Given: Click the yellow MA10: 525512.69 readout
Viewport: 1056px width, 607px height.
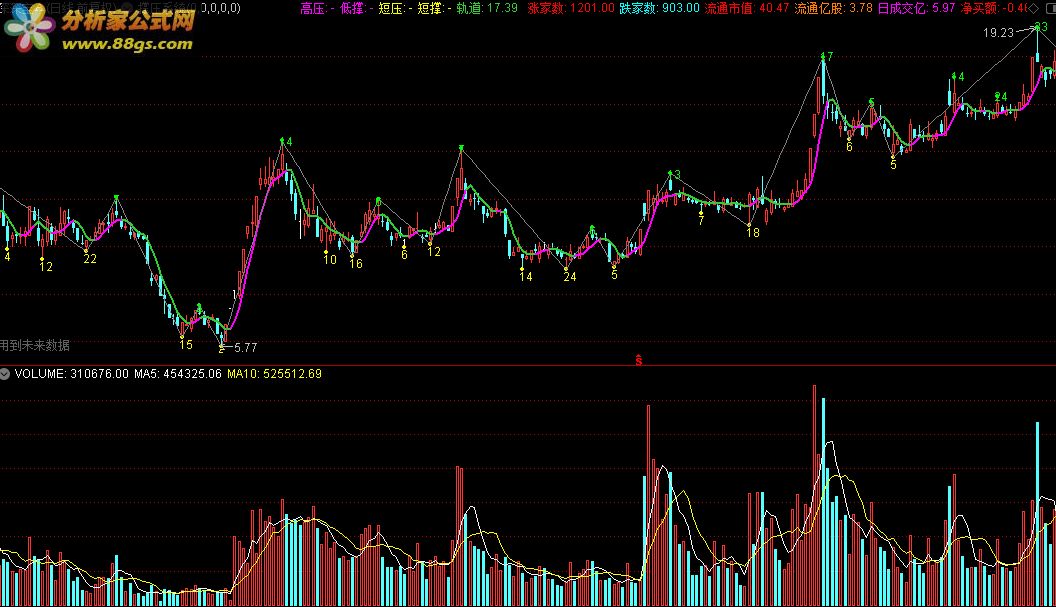Looking at the screenshot, I should 274,374.
